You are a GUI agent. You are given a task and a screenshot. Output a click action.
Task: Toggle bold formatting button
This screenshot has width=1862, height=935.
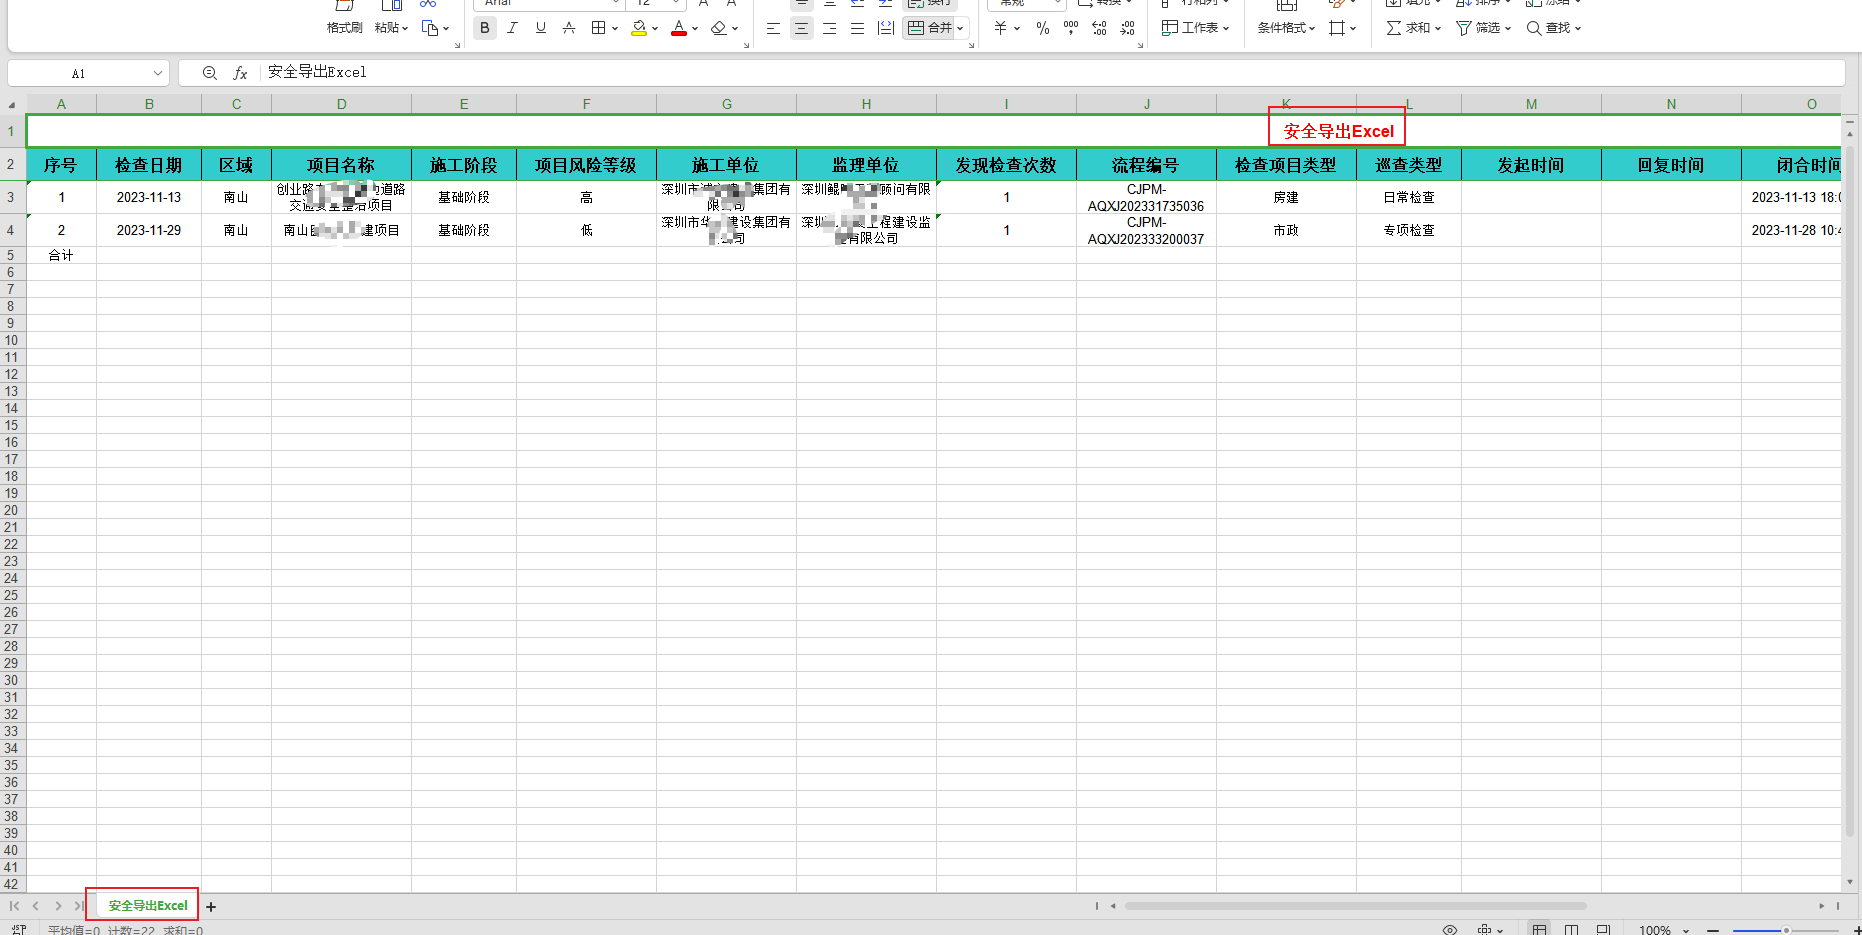(x=485, y=28)
